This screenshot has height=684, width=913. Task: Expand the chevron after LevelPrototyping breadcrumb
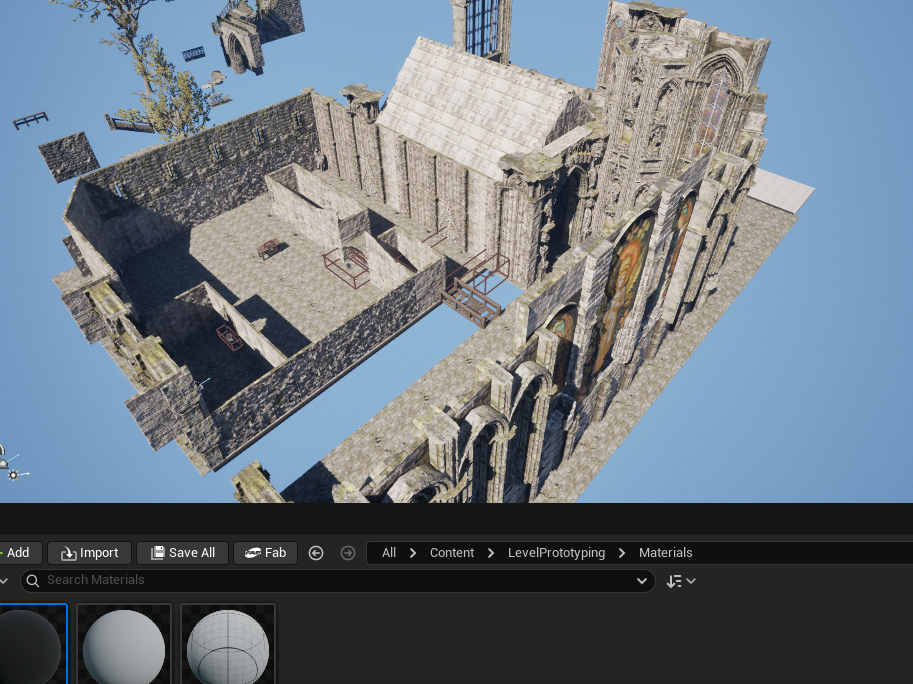(622, 553)
